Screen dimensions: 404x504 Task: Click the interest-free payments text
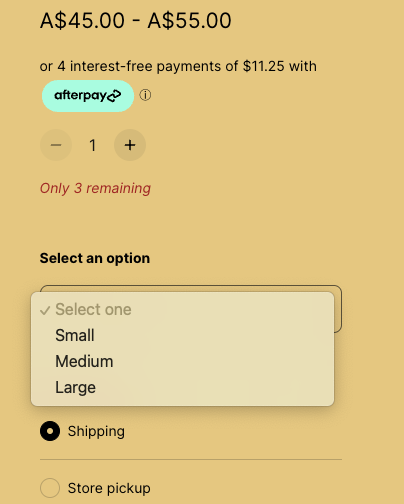(178, 66)
